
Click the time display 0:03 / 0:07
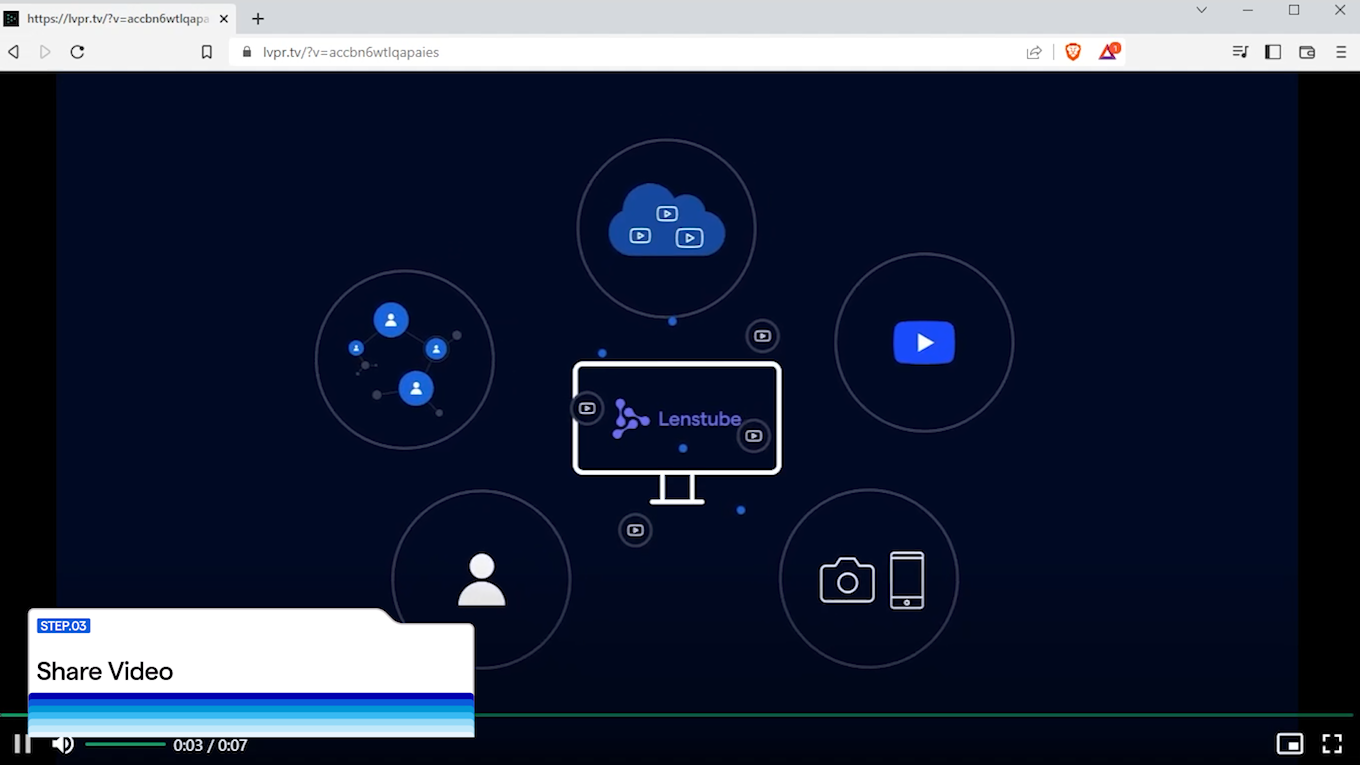[210, 745]
